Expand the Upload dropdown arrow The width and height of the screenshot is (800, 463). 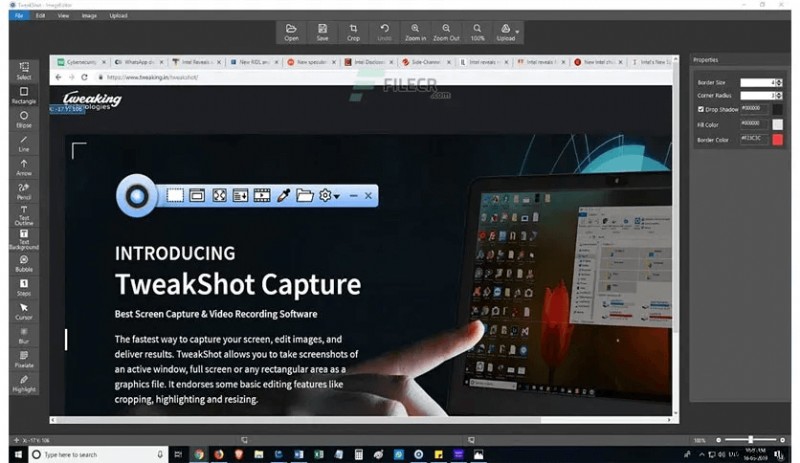point(517,32)
